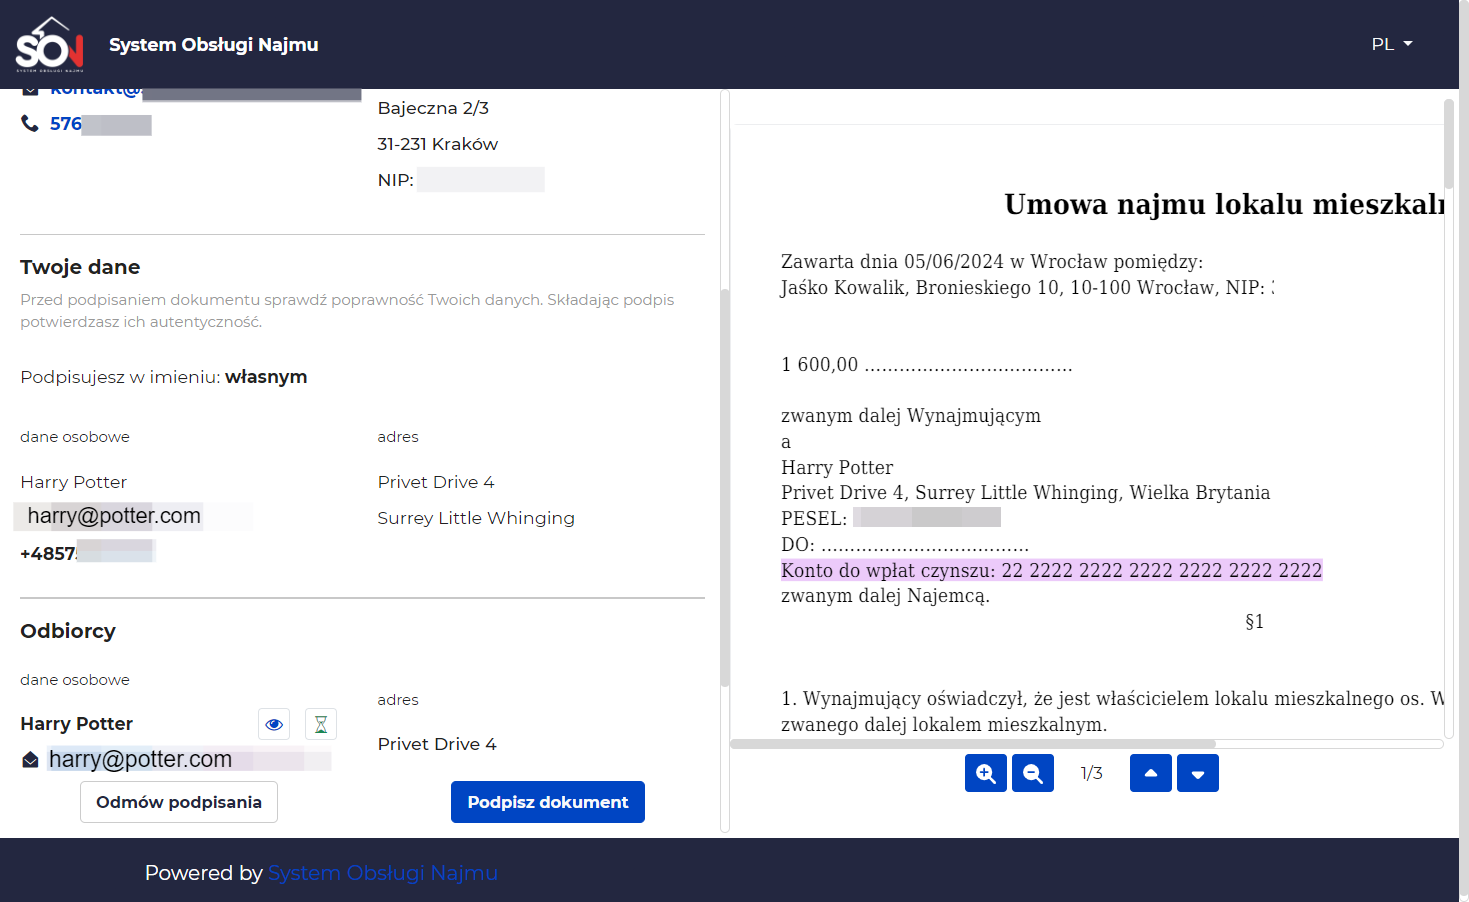Click Podpisz dokument button
This screenshot has width=1469, height=902.
[x=548, y=802]
